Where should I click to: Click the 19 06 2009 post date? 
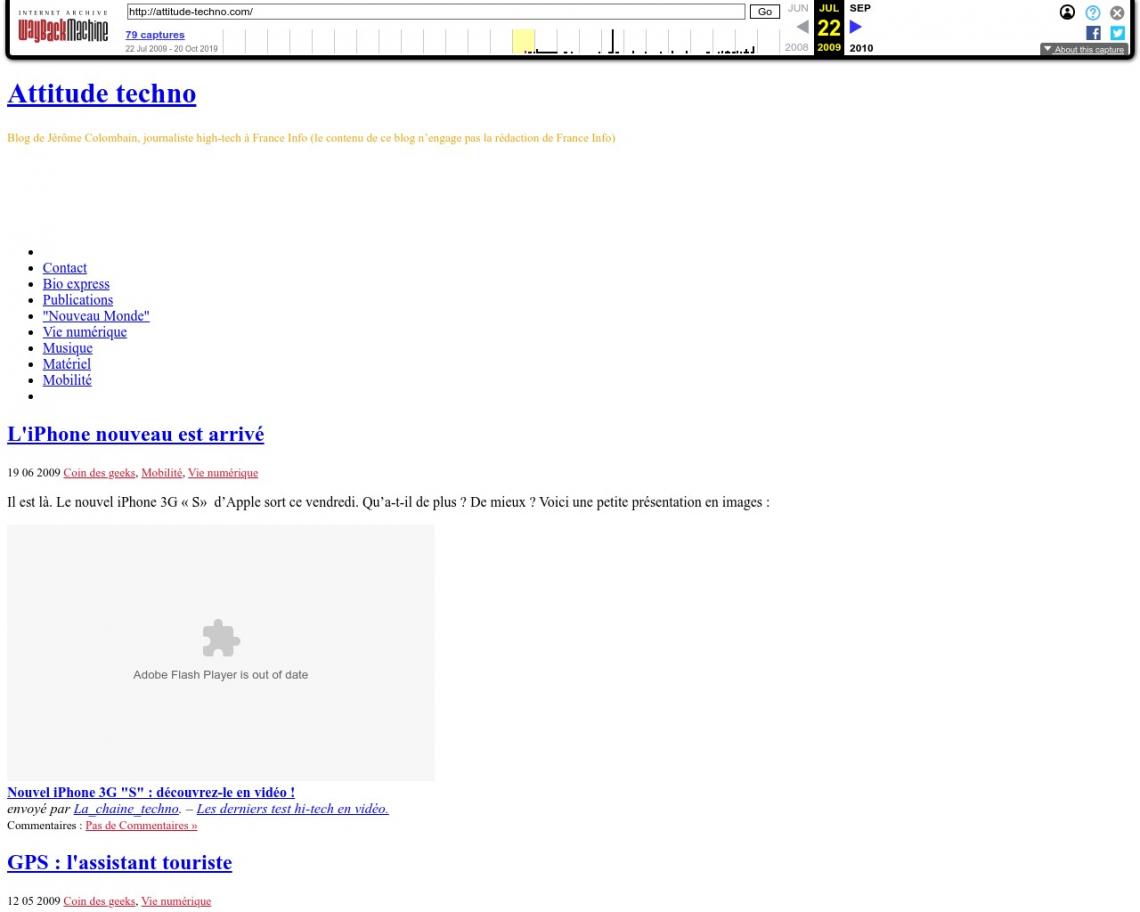coord(34,473)
